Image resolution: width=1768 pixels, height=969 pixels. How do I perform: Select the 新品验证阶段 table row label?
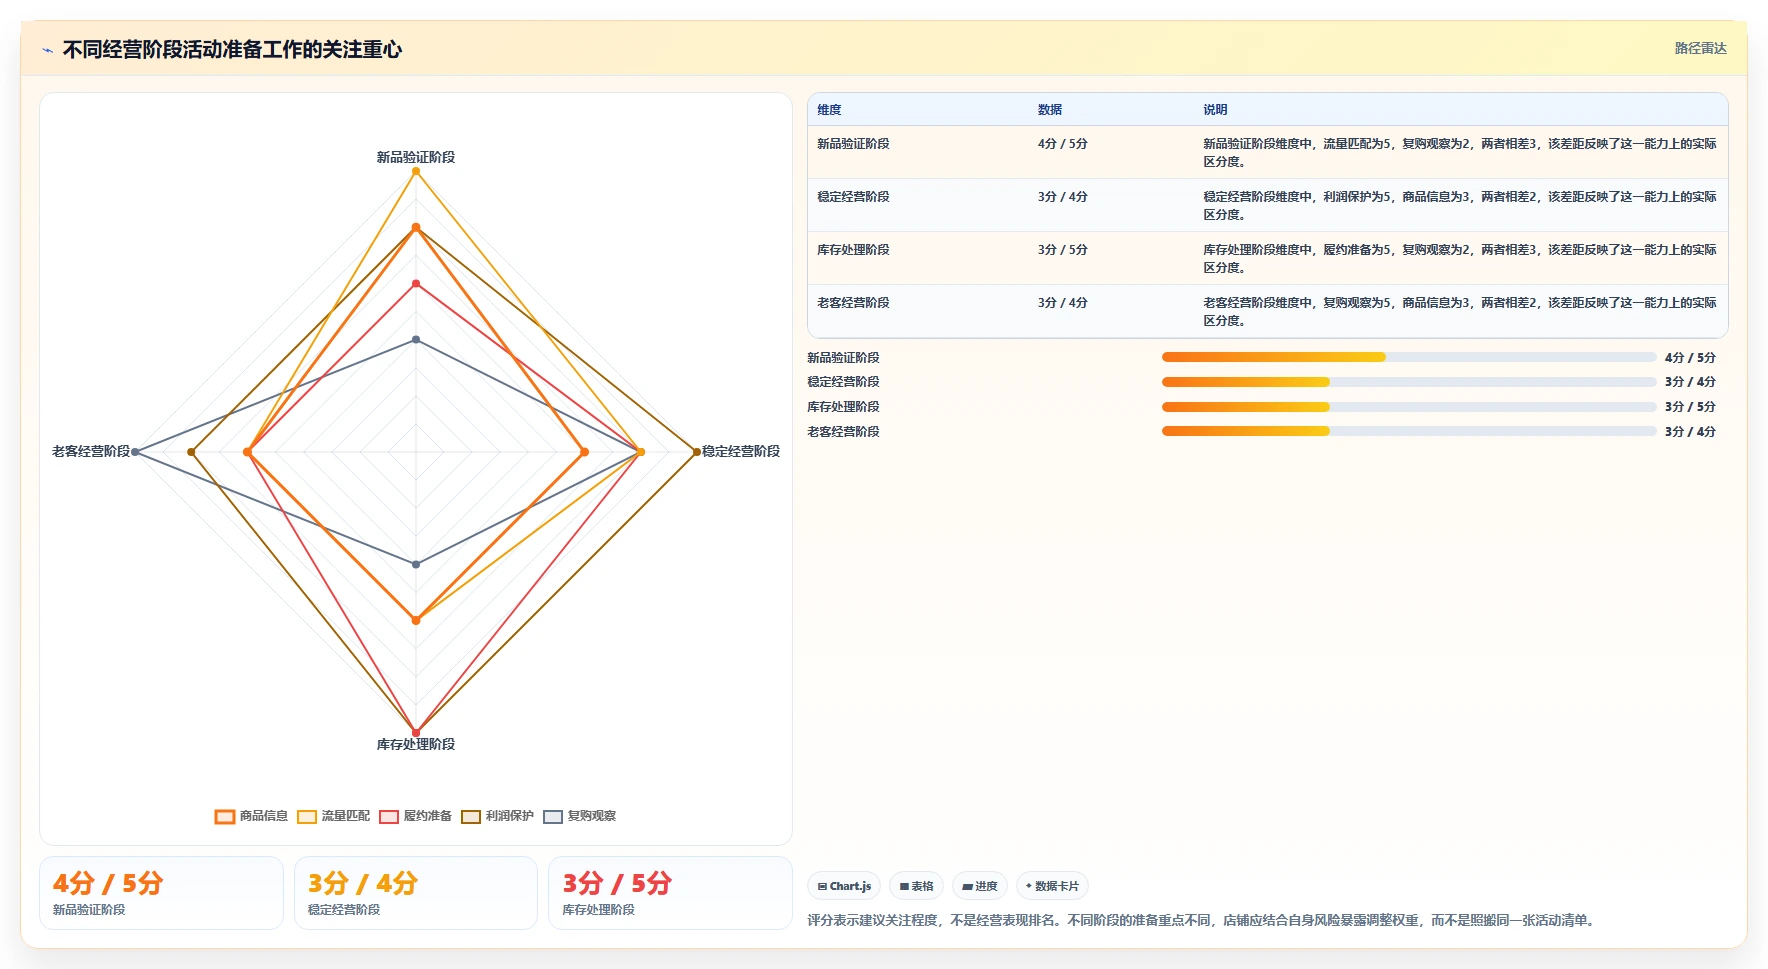pos(853,144)
